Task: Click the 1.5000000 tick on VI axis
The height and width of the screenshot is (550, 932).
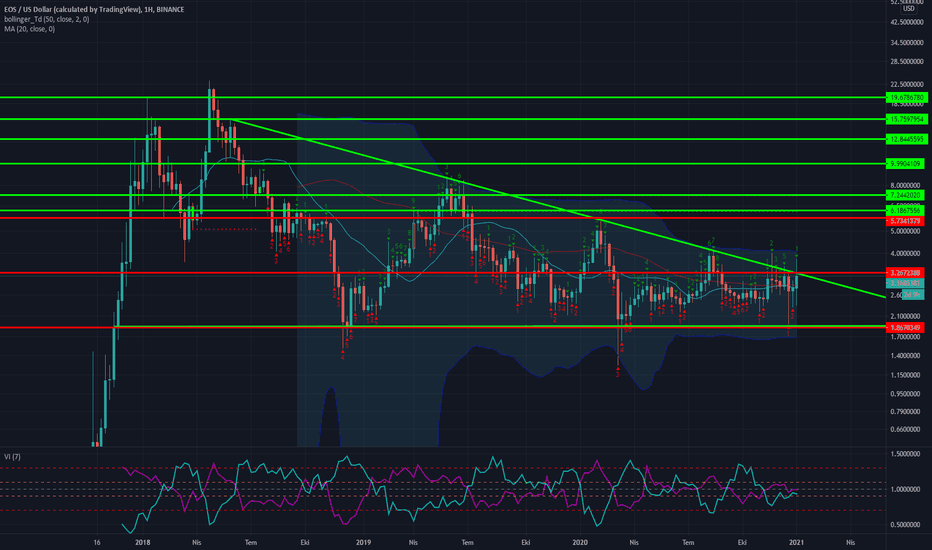Action: pos(906,454)
